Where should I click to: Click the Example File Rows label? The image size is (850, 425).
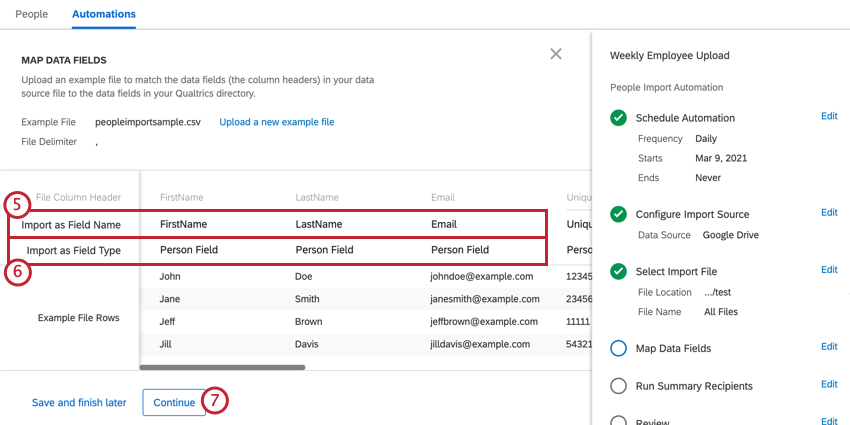click(79, 318)
